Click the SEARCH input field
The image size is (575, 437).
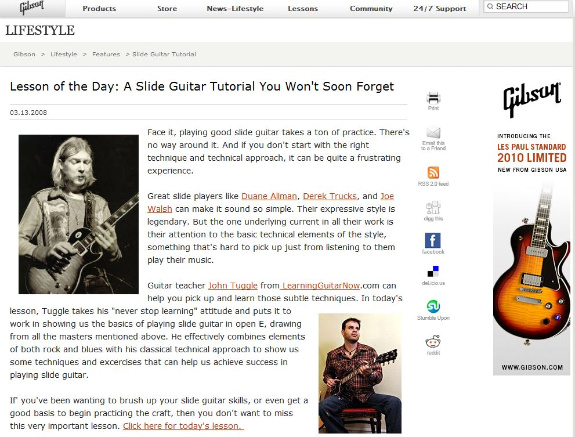[x=526, y=7]
